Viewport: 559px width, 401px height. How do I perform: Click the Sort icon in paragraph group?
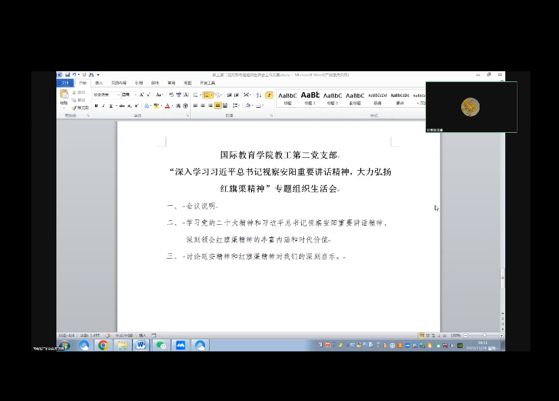[x=259, y=95]
